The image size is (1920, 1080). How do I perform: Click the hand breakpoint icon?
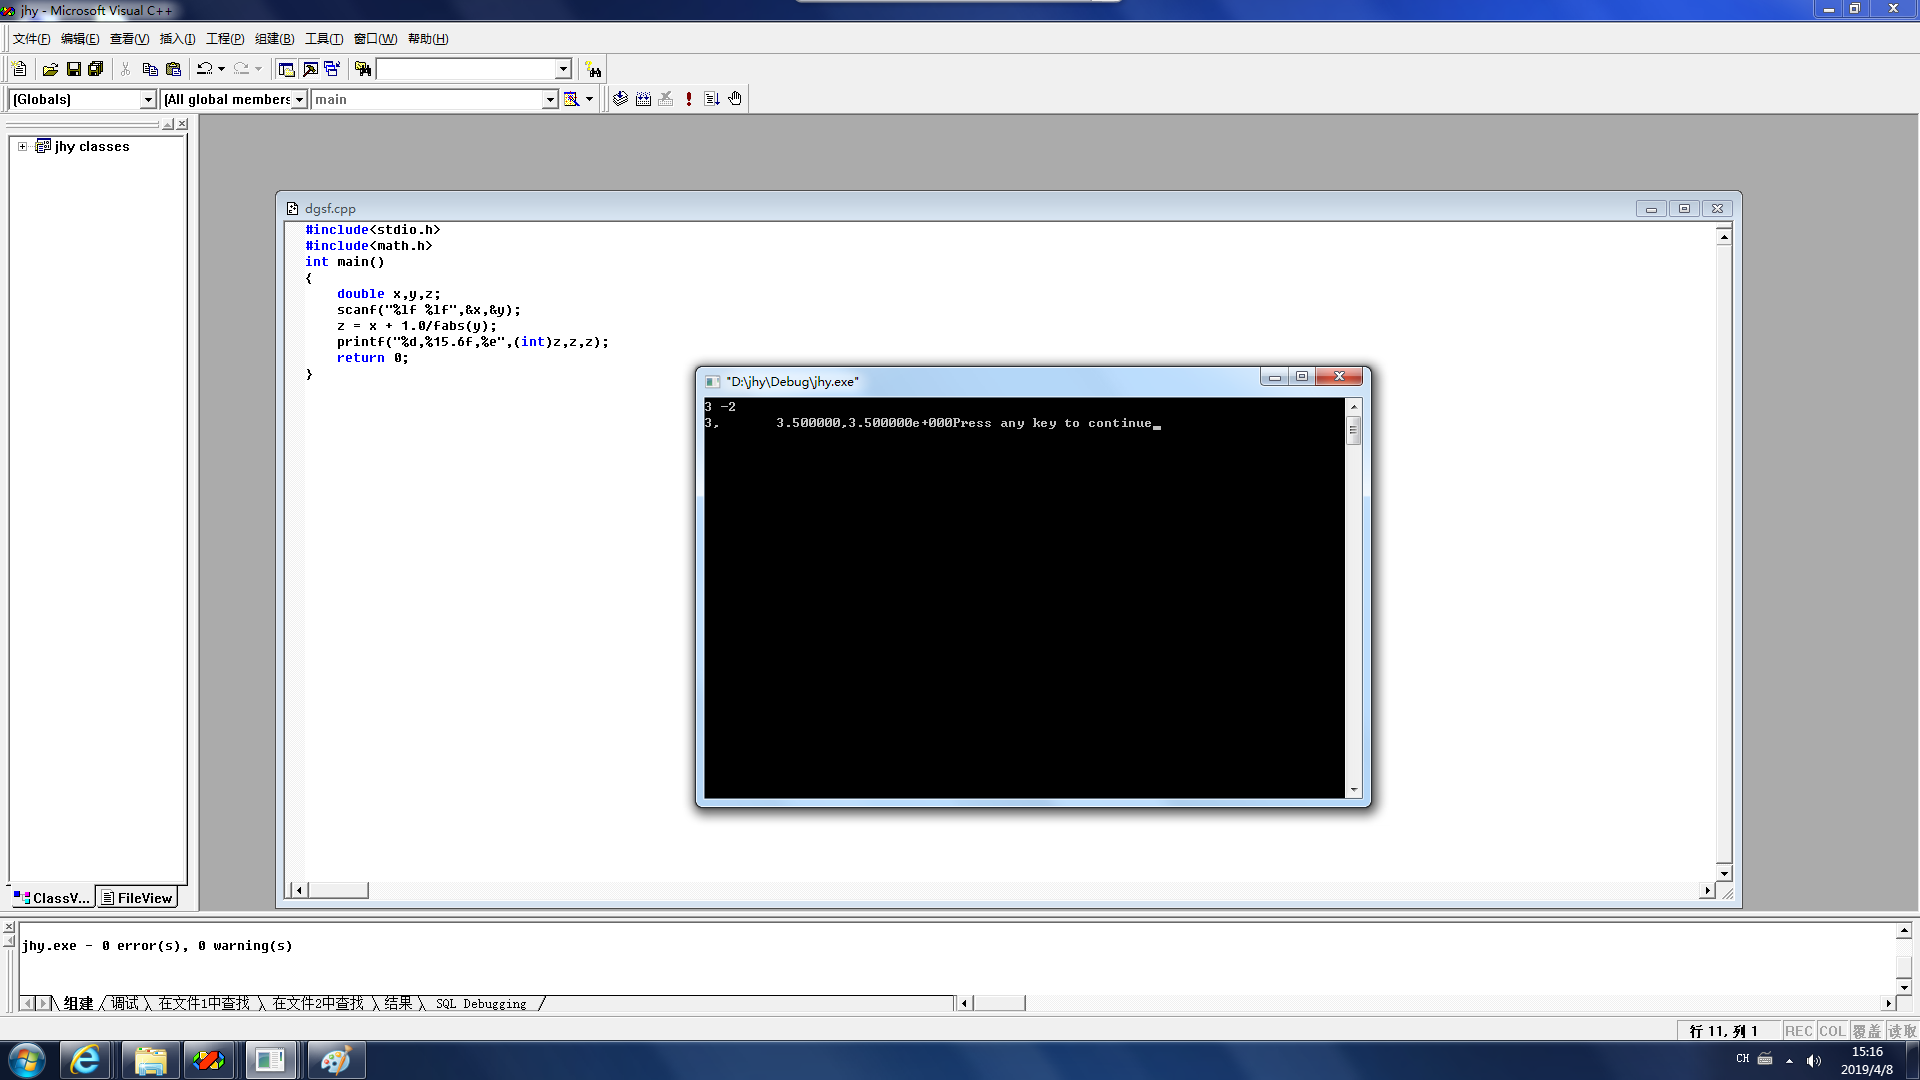point(735,99)
